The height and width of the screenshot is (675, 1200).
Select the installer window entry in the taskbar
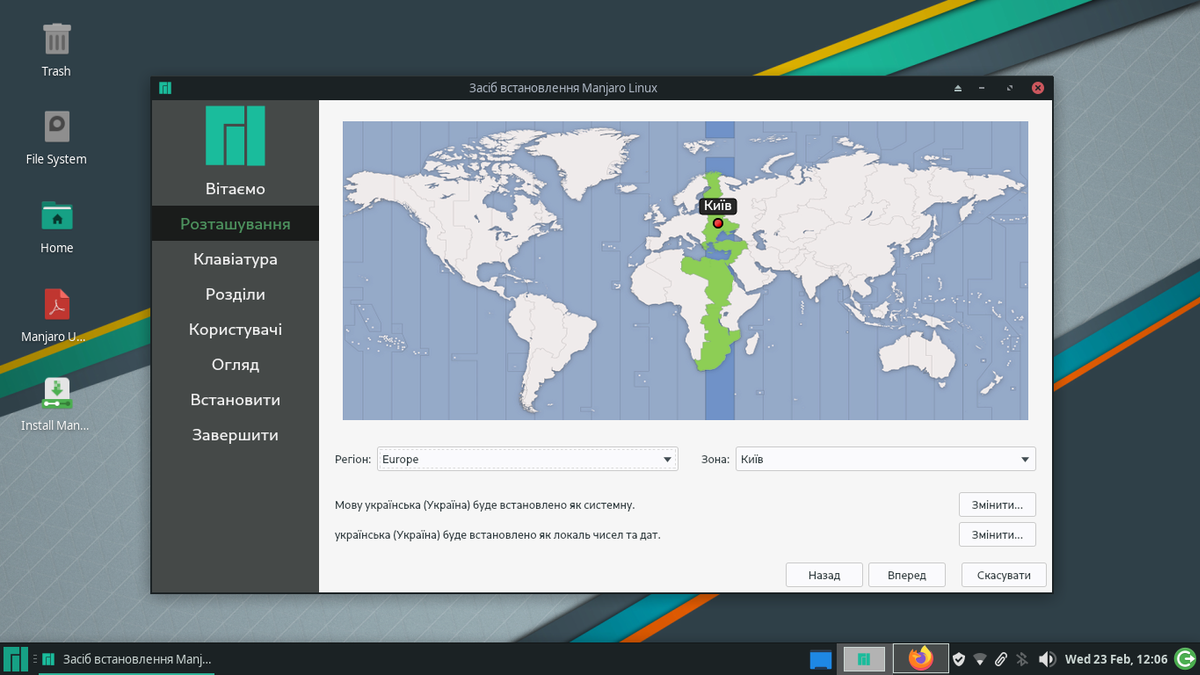coord(127,659)
